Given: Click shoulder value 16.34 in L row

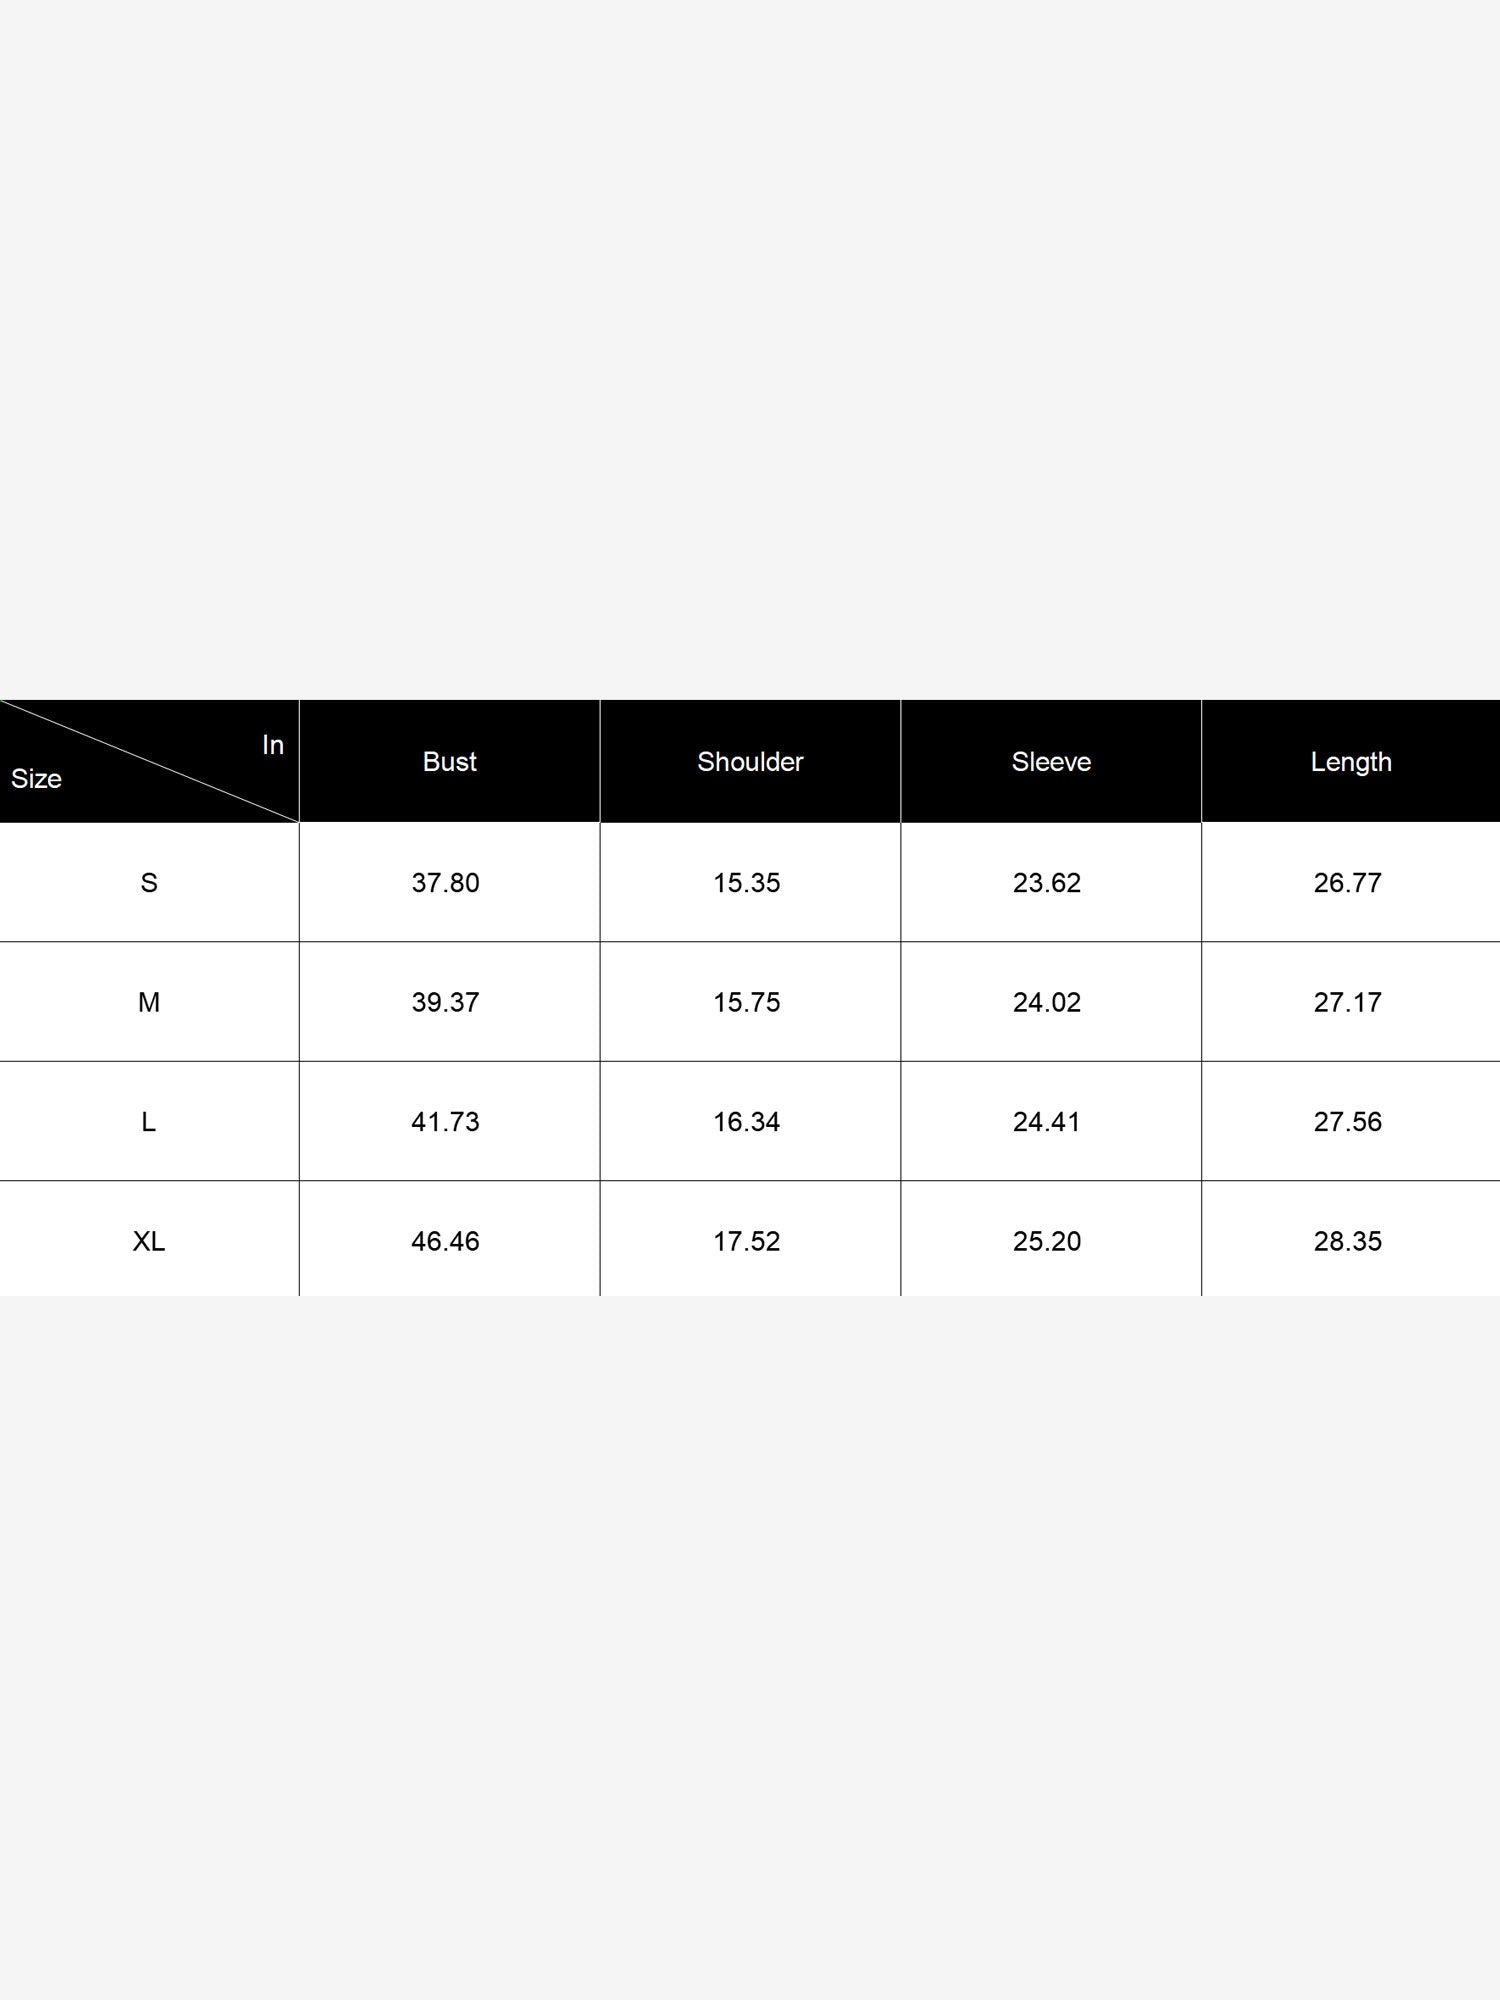Looking at the screenshot, I should pos(746,1122).
